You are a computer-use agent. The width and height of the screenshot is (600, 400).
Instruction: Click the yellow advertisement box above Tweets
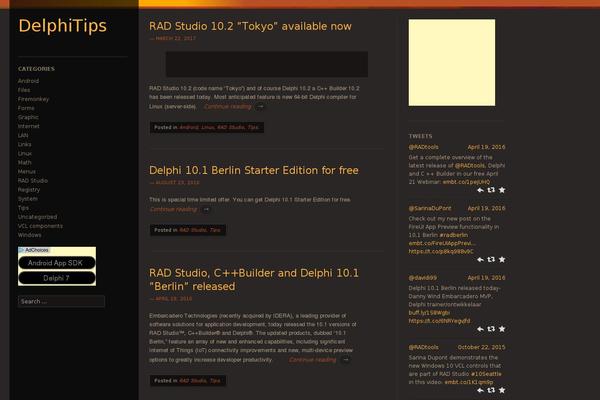[x=452, y=62]
